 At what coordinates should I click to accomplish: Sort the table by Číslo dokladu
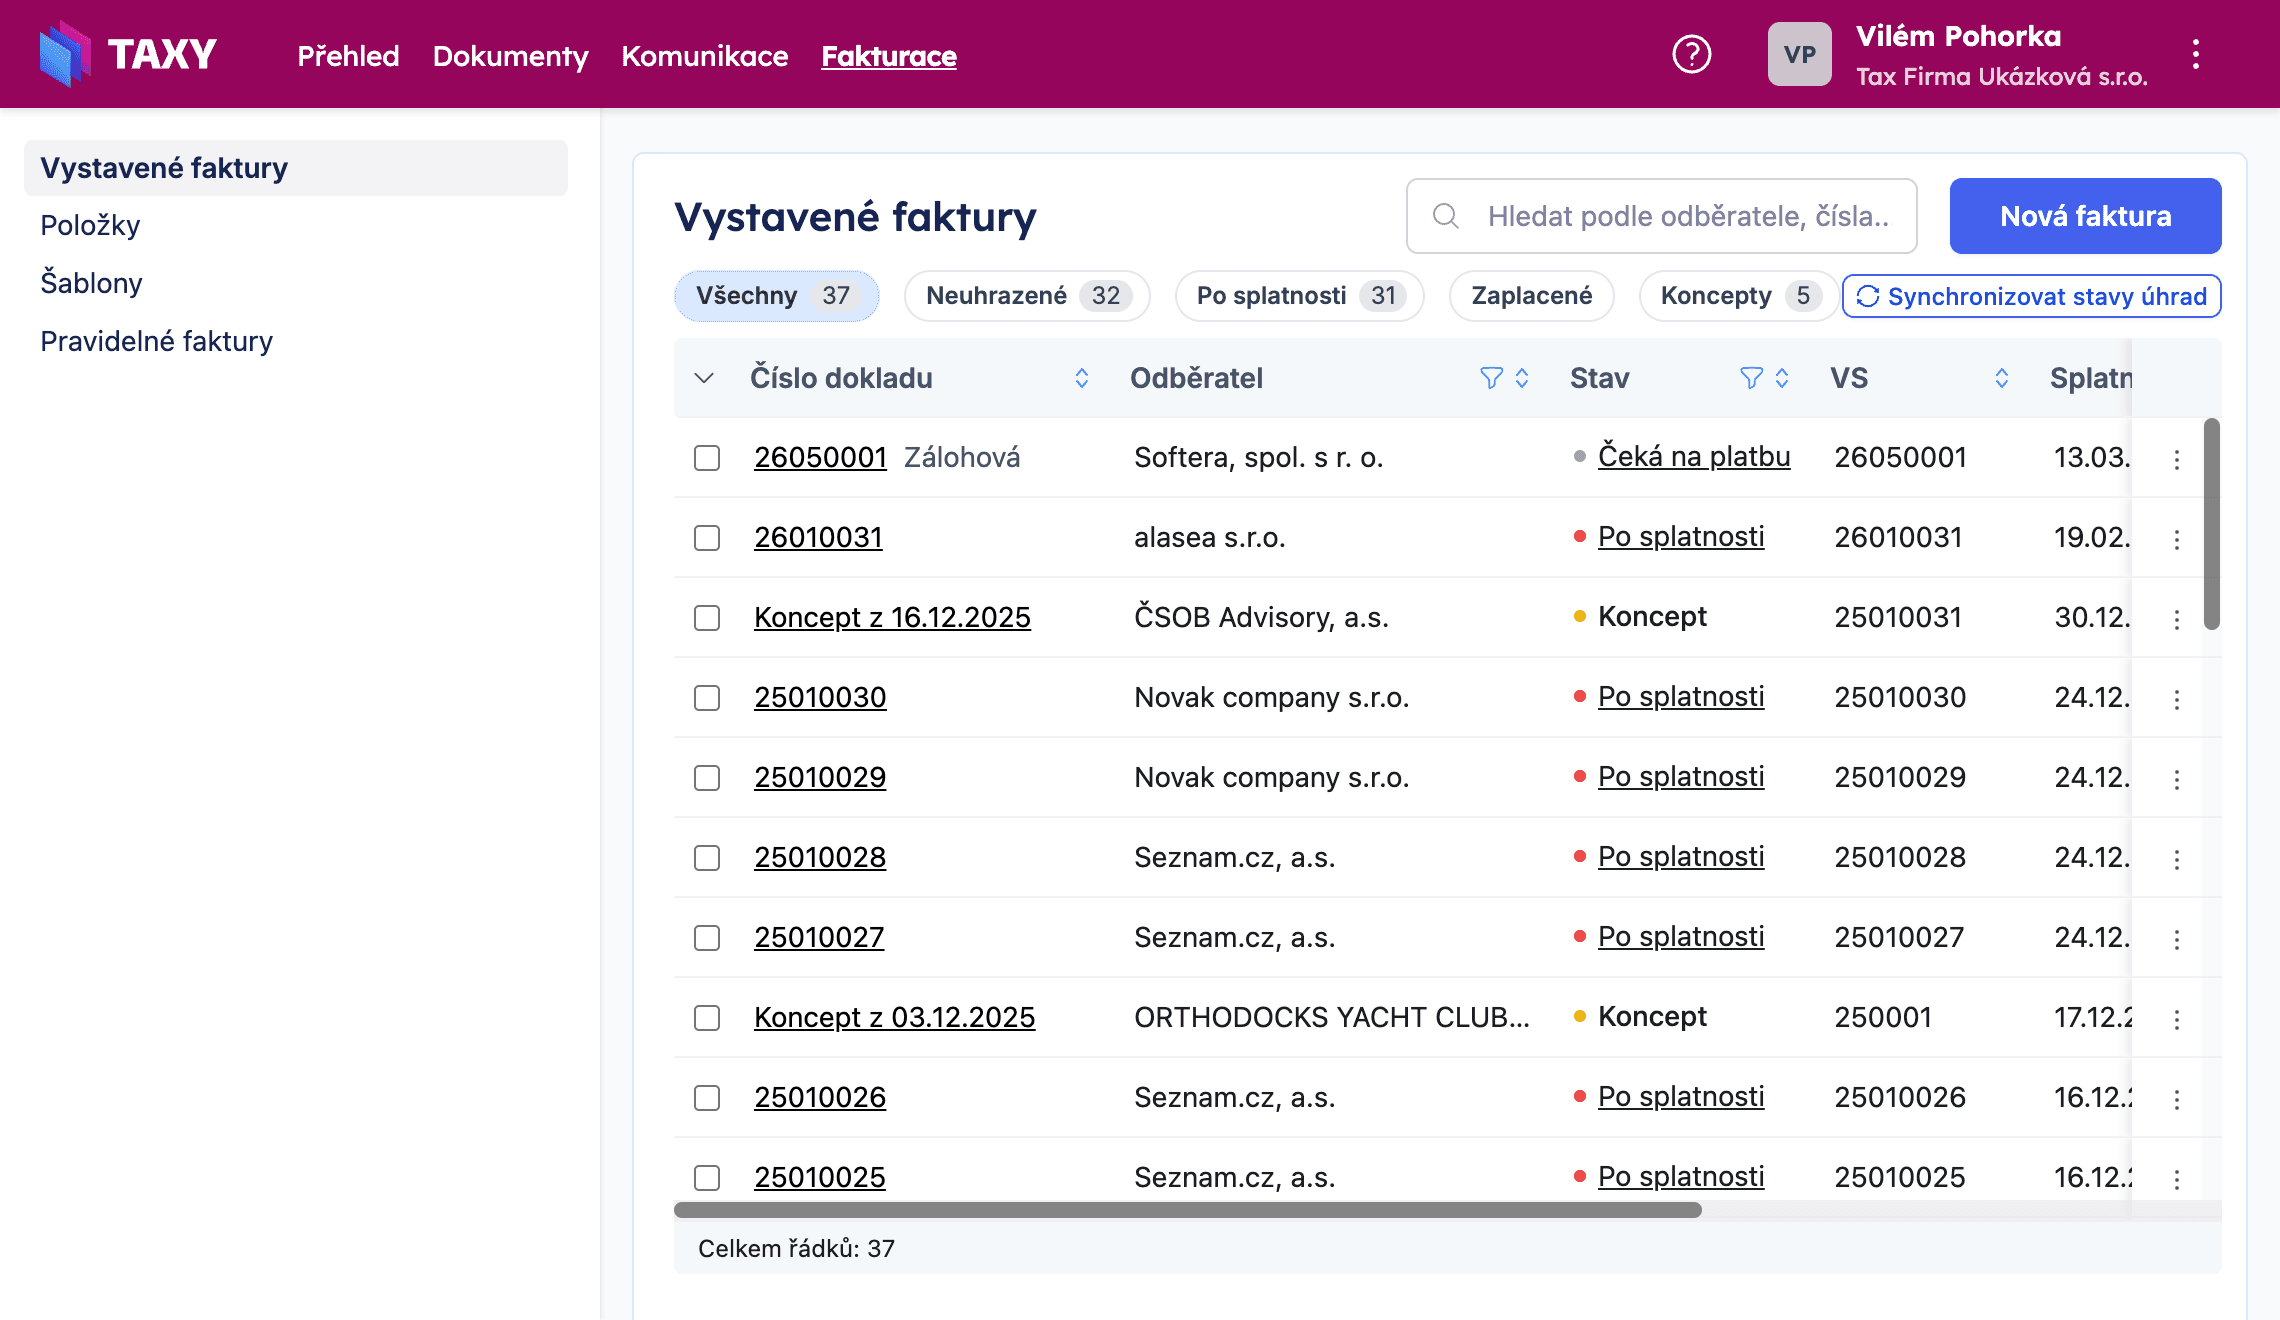coord(1081,378)
